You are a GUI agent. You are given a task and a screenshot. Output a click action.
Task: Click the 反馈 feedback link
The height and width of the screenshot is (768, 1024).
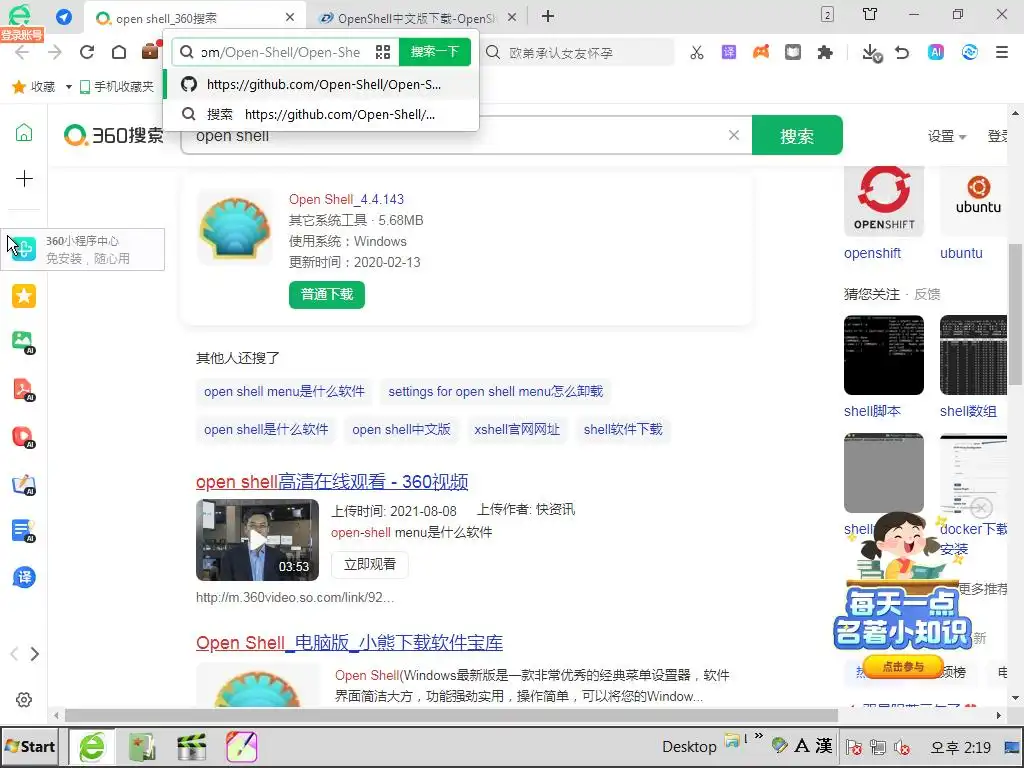pos(927,295)
